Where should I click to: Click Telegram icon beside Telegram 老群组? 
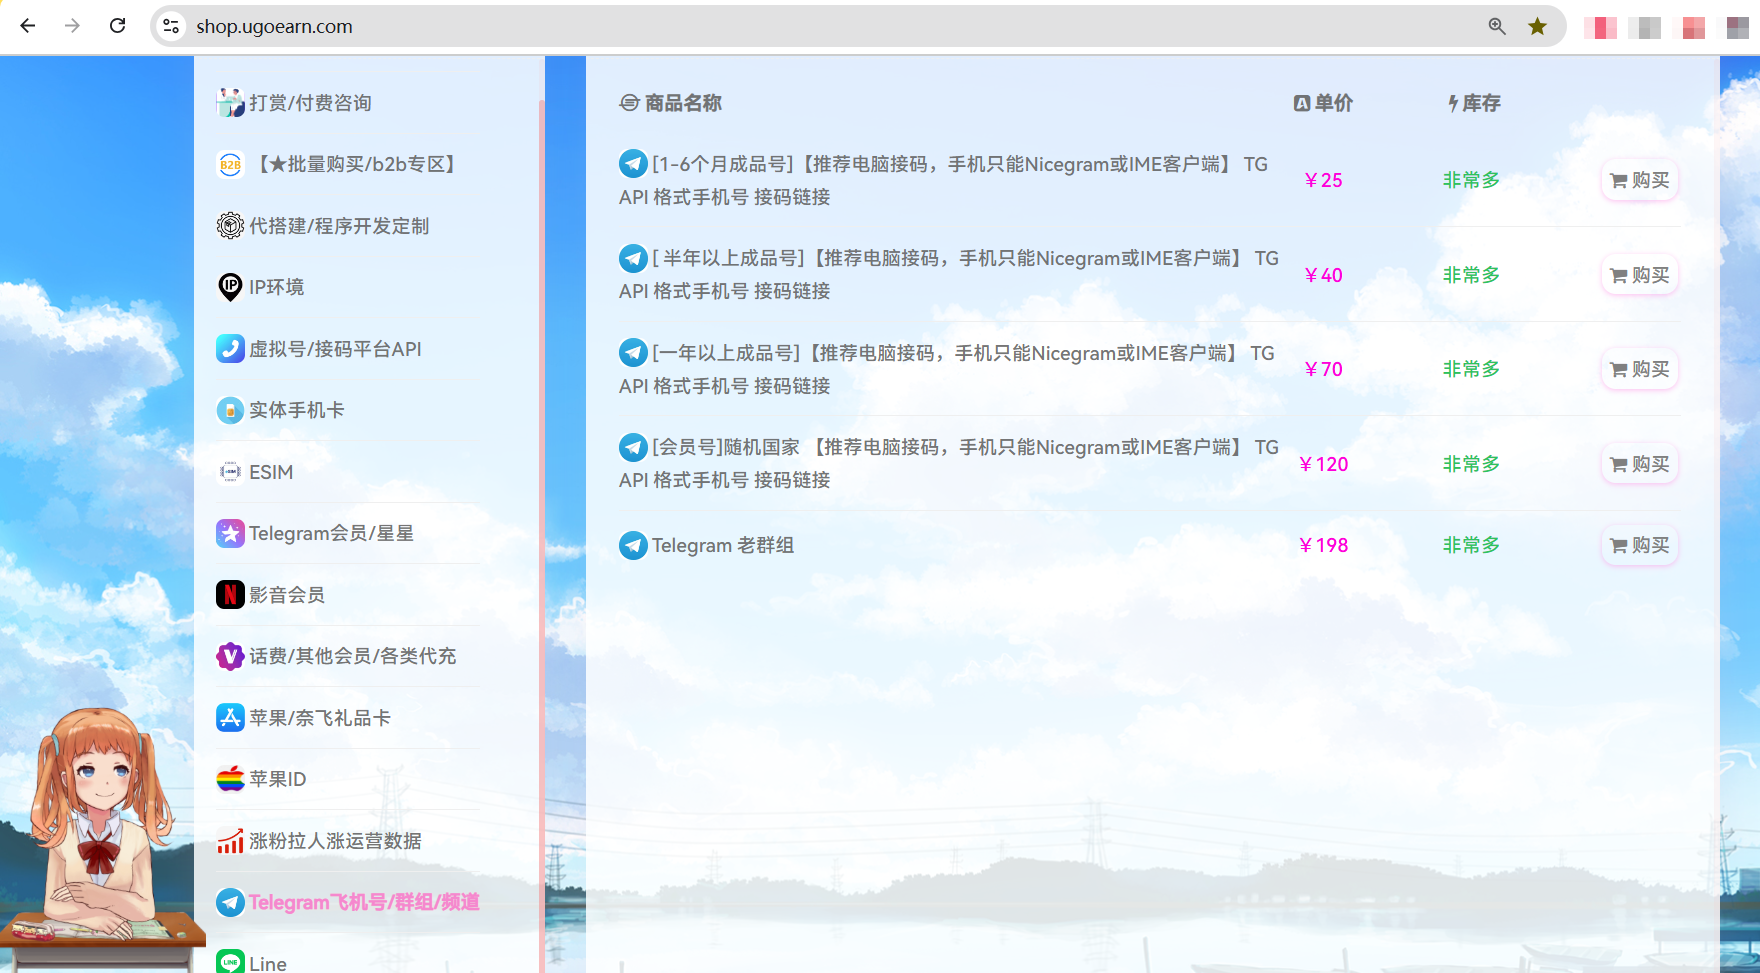(x=633, y=545)
